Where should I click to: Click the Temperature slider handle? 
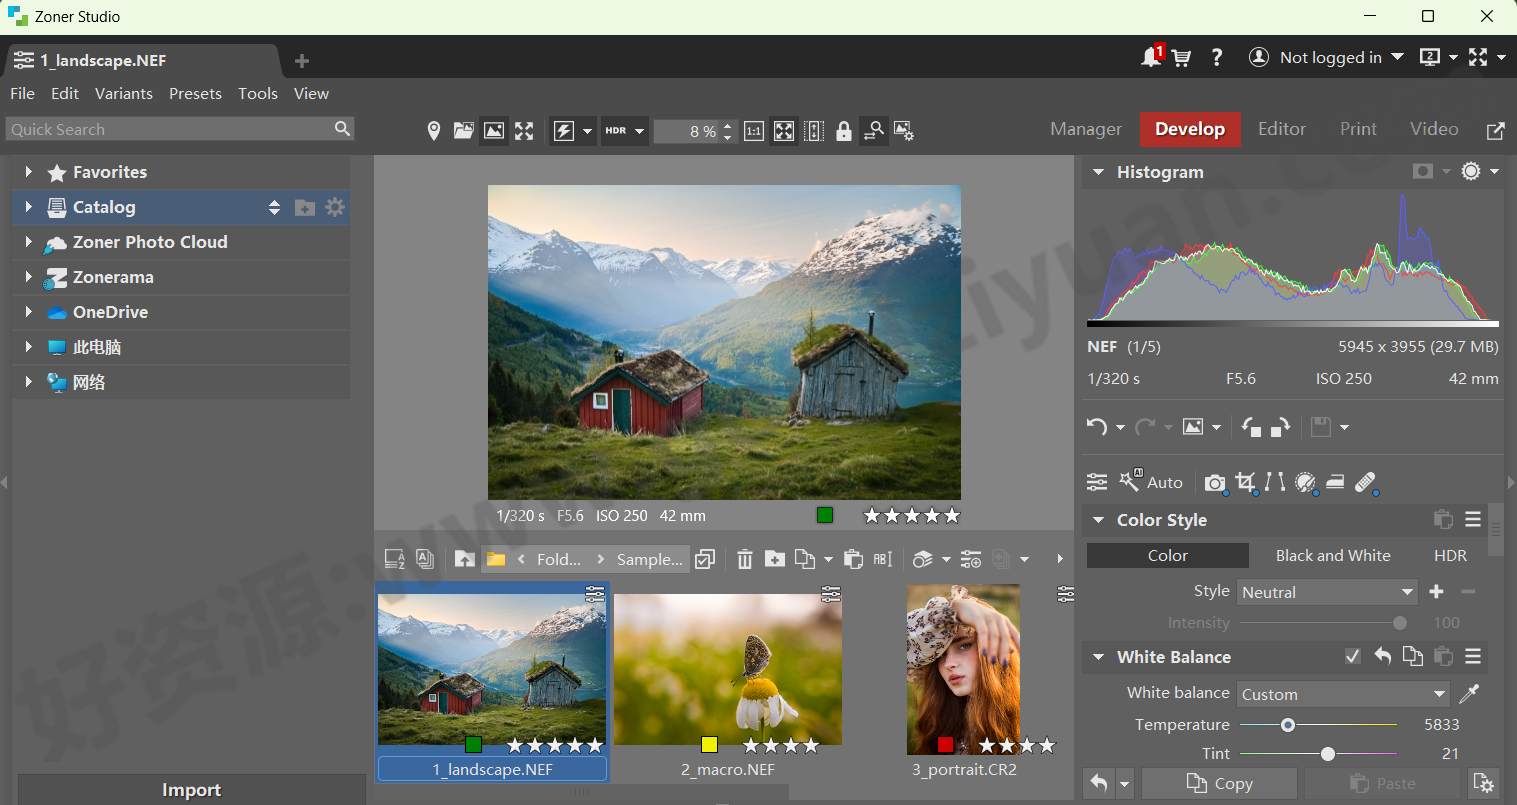pyautogui.click(x=1288, y=725)
